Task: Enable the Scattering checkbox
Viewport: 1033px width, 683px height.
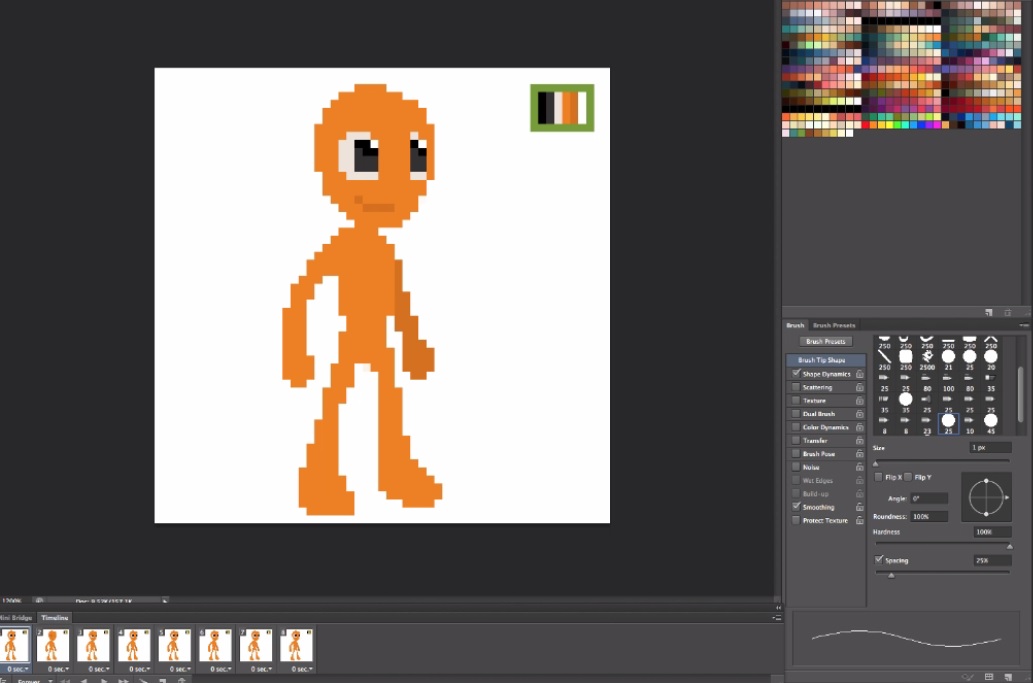Action: [x=796, y=387]
